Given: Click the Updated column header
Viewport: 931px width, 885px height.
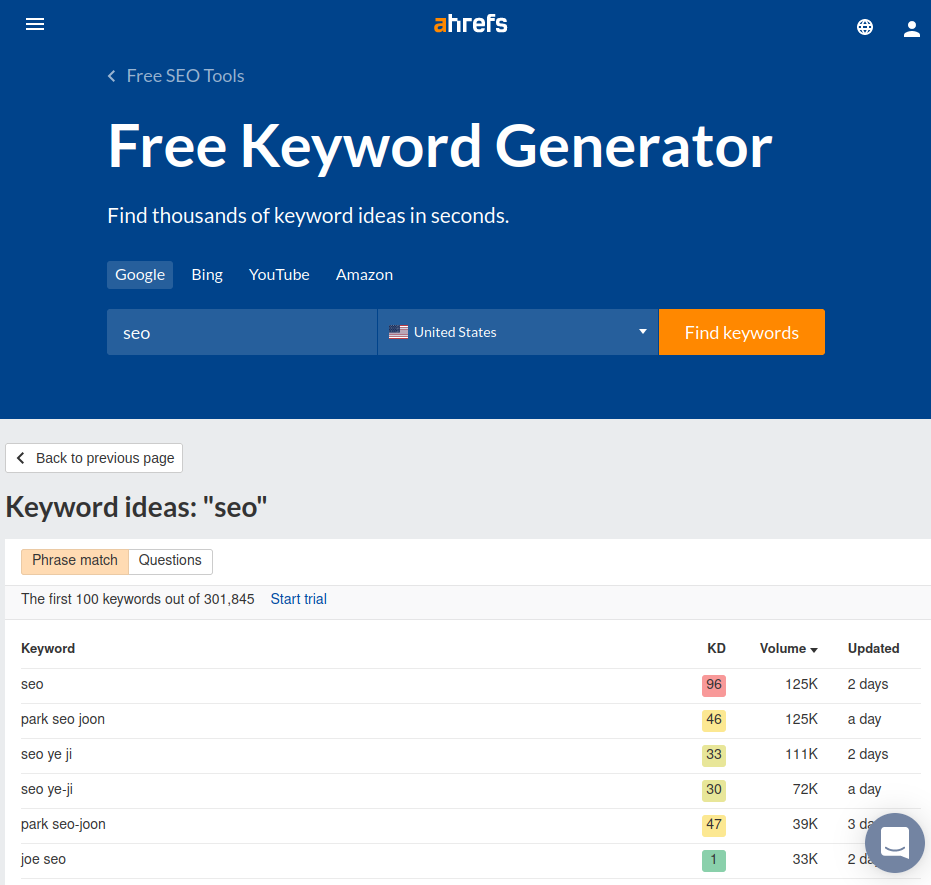Looking at the screenshot, I should point(873,649).
